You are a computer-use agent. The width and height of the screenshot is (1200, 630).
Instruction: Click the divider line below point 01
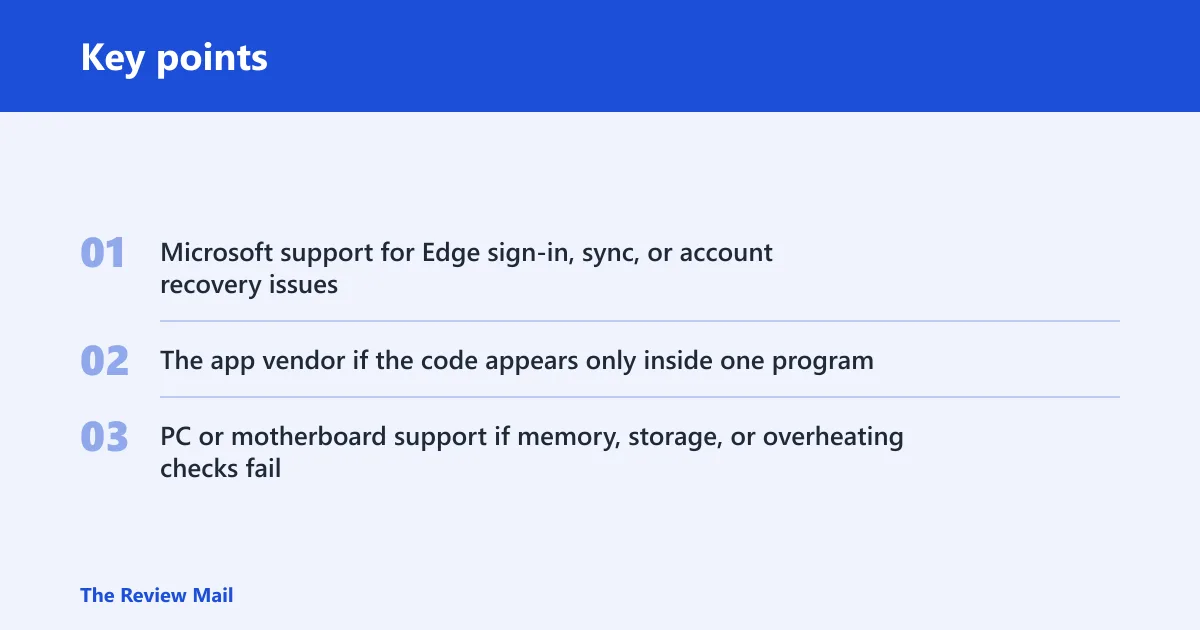click(x=640, y=321)
